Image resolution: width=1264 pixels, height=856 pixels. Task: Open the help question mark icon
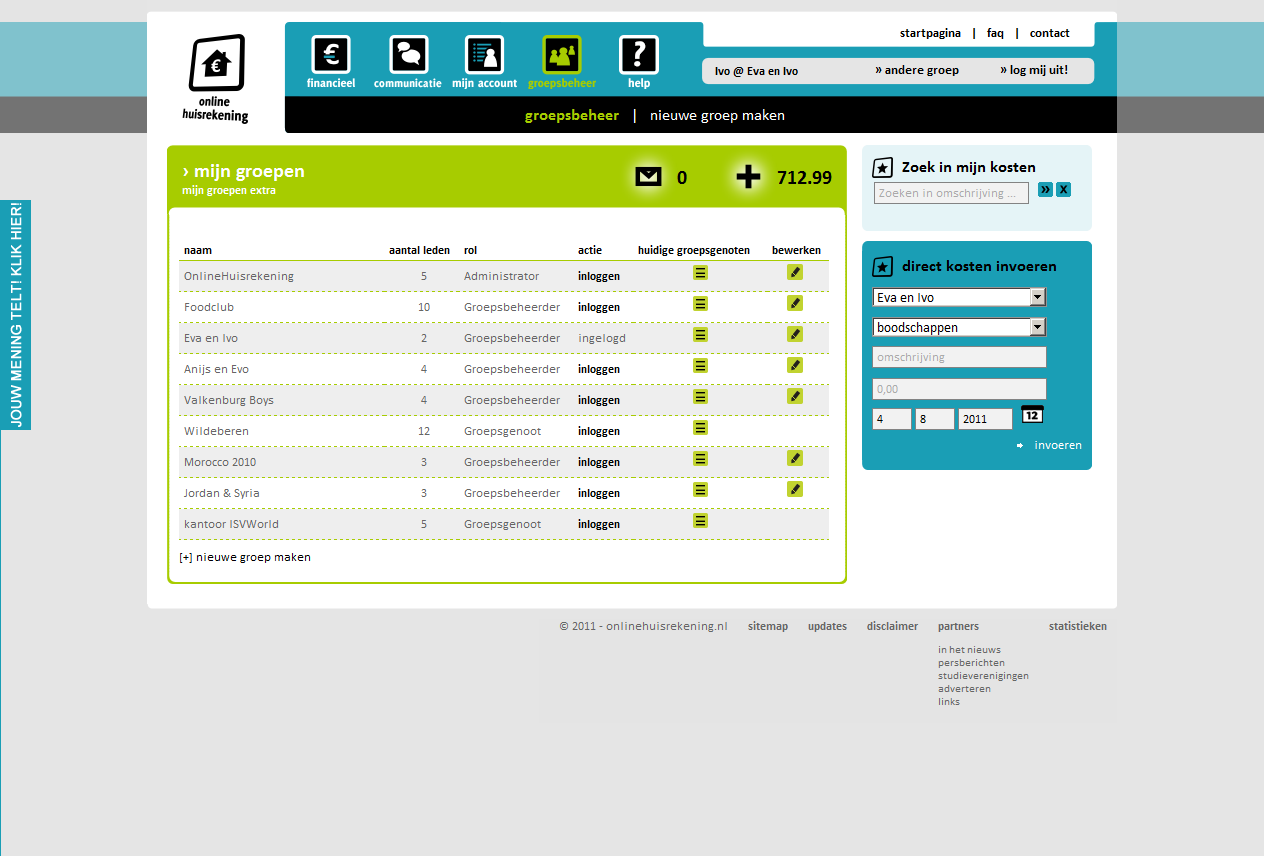click(x=639, y=55)
